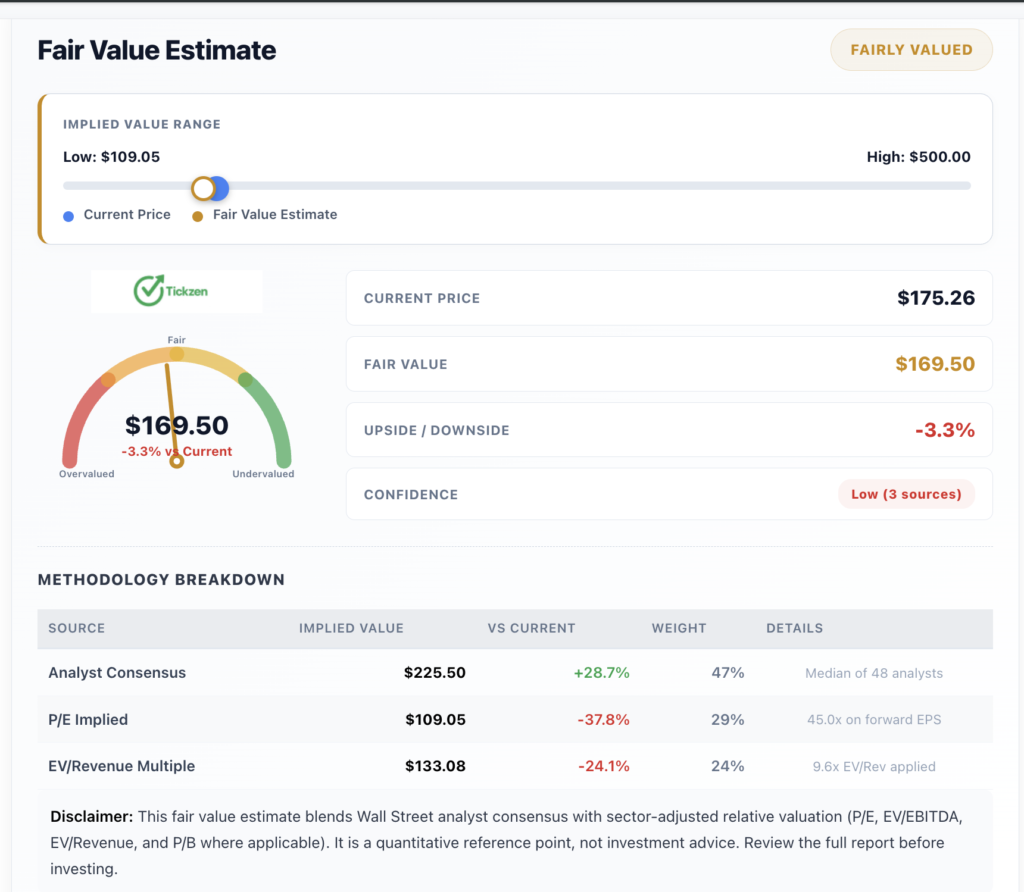Screen dimensions: 1024x892
Task: Click the Low (3 sources) confidence badge
Action: (906, 494)
